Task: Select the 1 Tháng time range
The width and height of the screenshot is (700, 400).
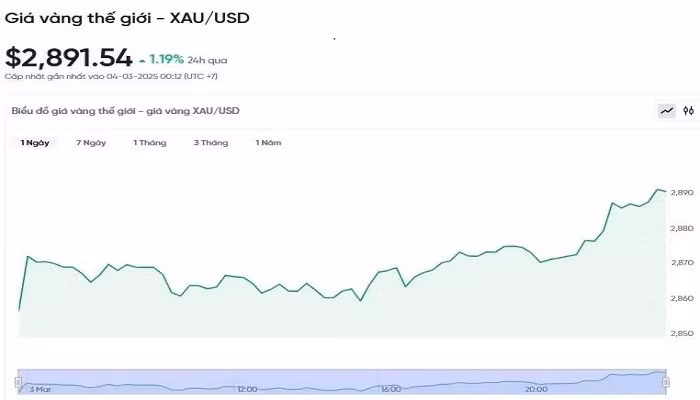Action: point(150,143)
